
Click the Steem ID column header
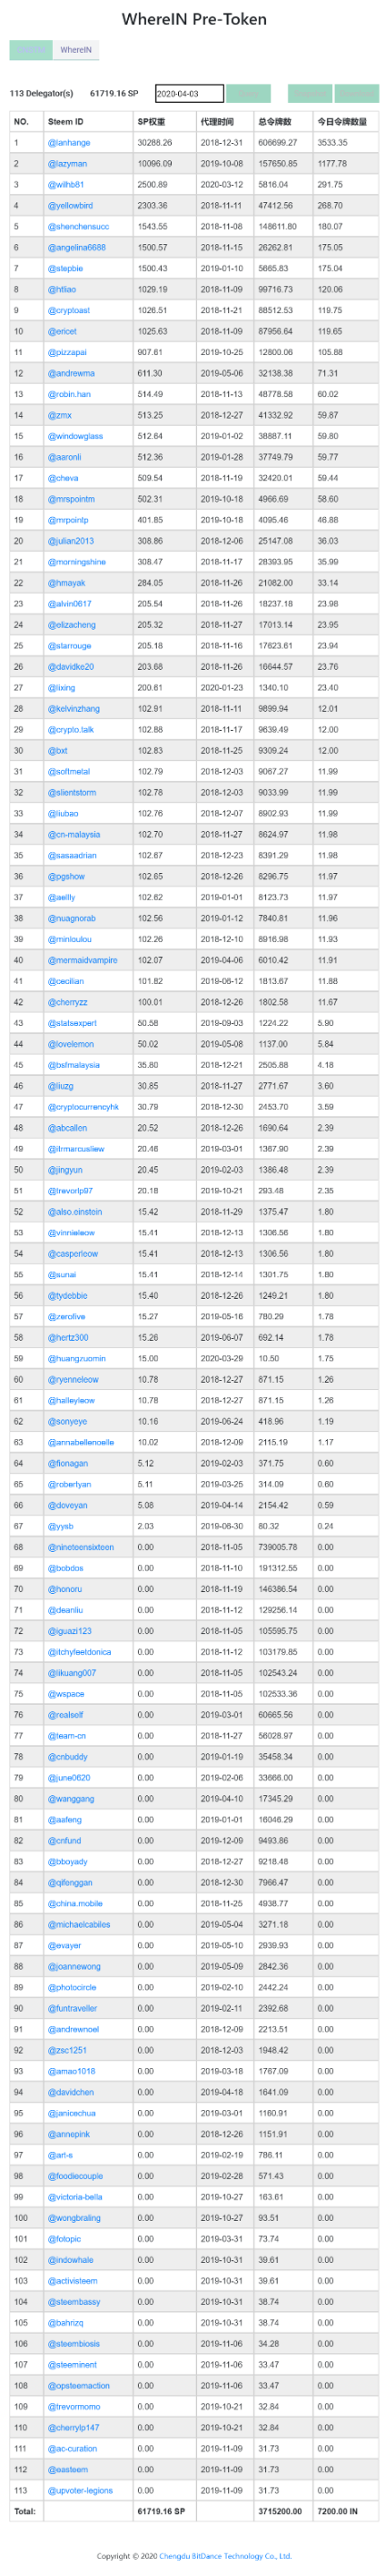(66, 122)
